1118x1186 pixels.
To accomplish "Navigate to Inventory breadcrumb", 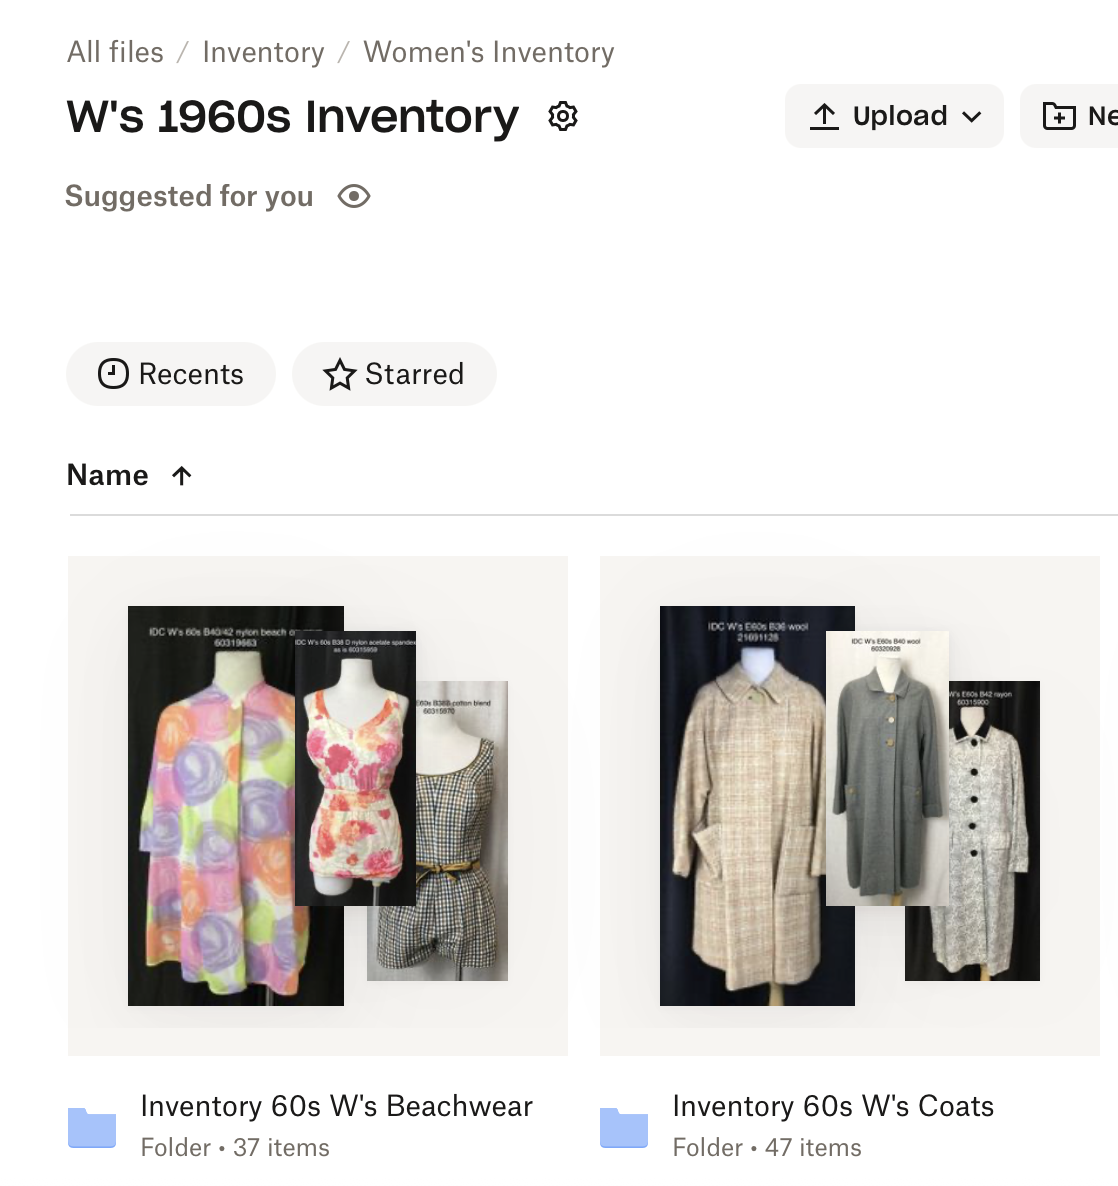I will (x=263, y=52).
